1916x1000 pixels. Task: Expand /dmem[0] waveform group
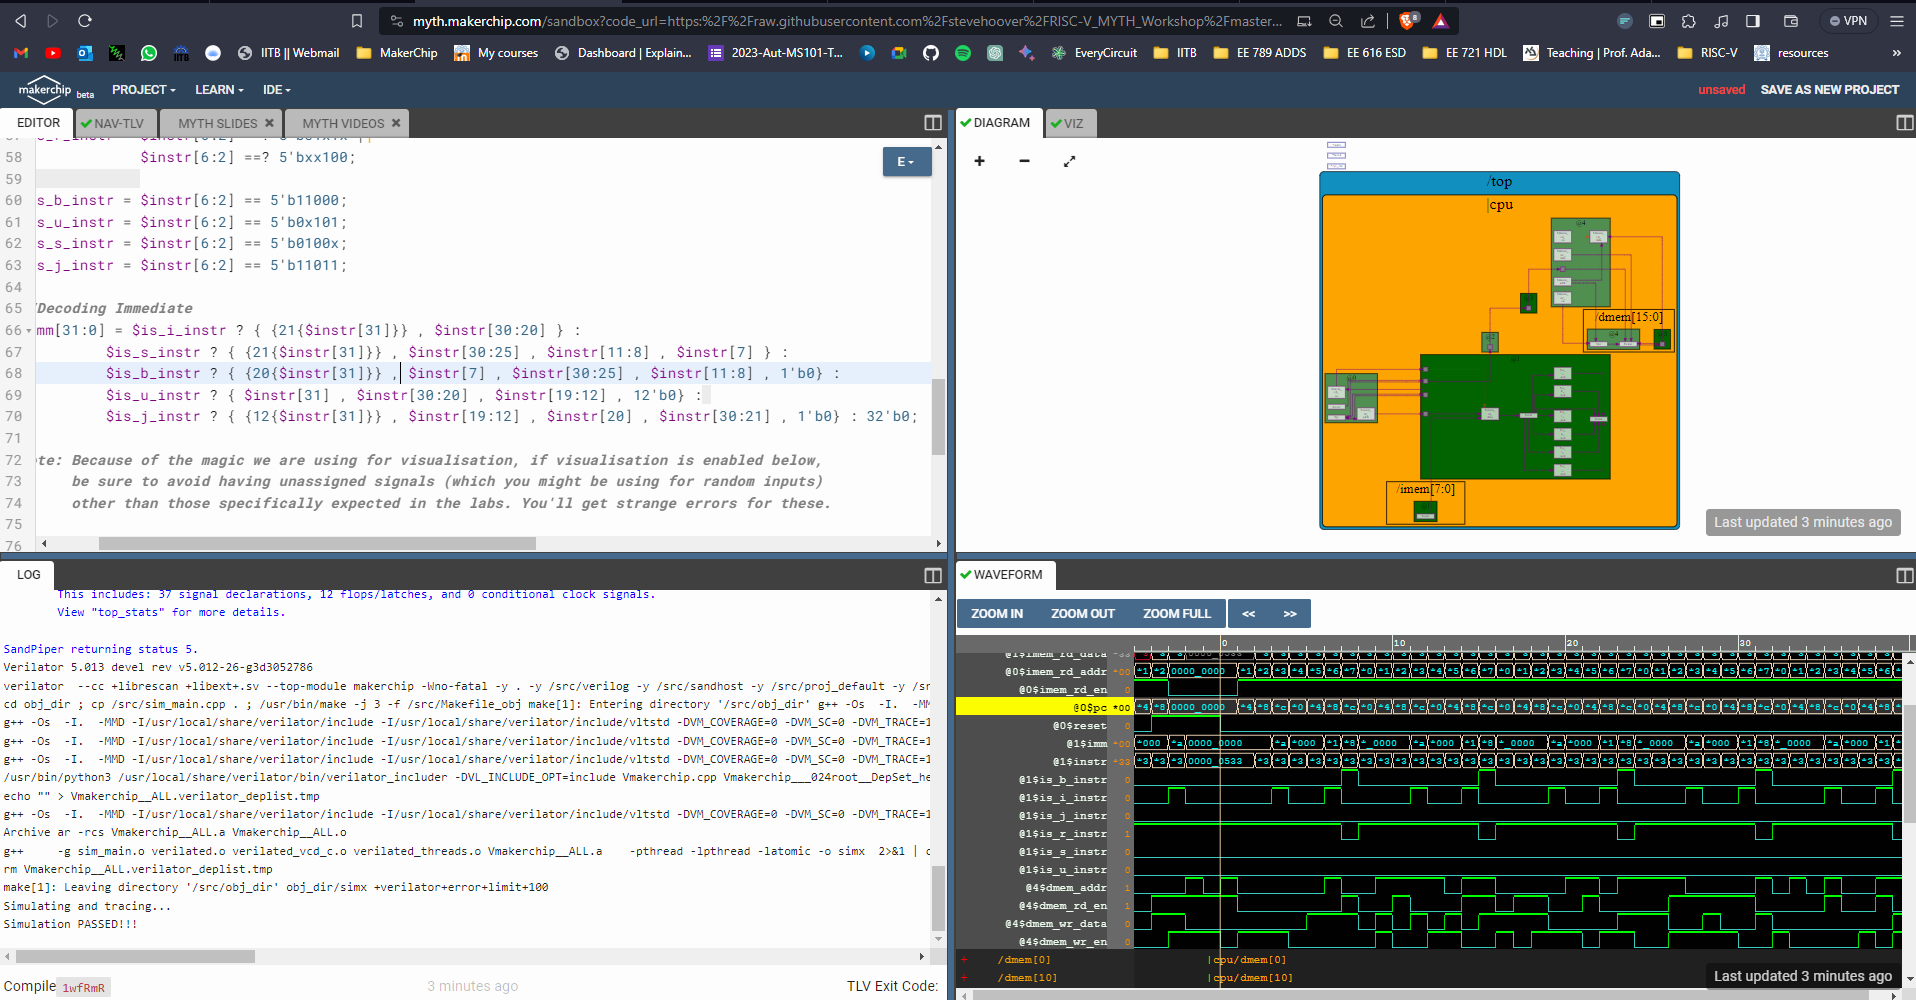[x=964, y=960]
